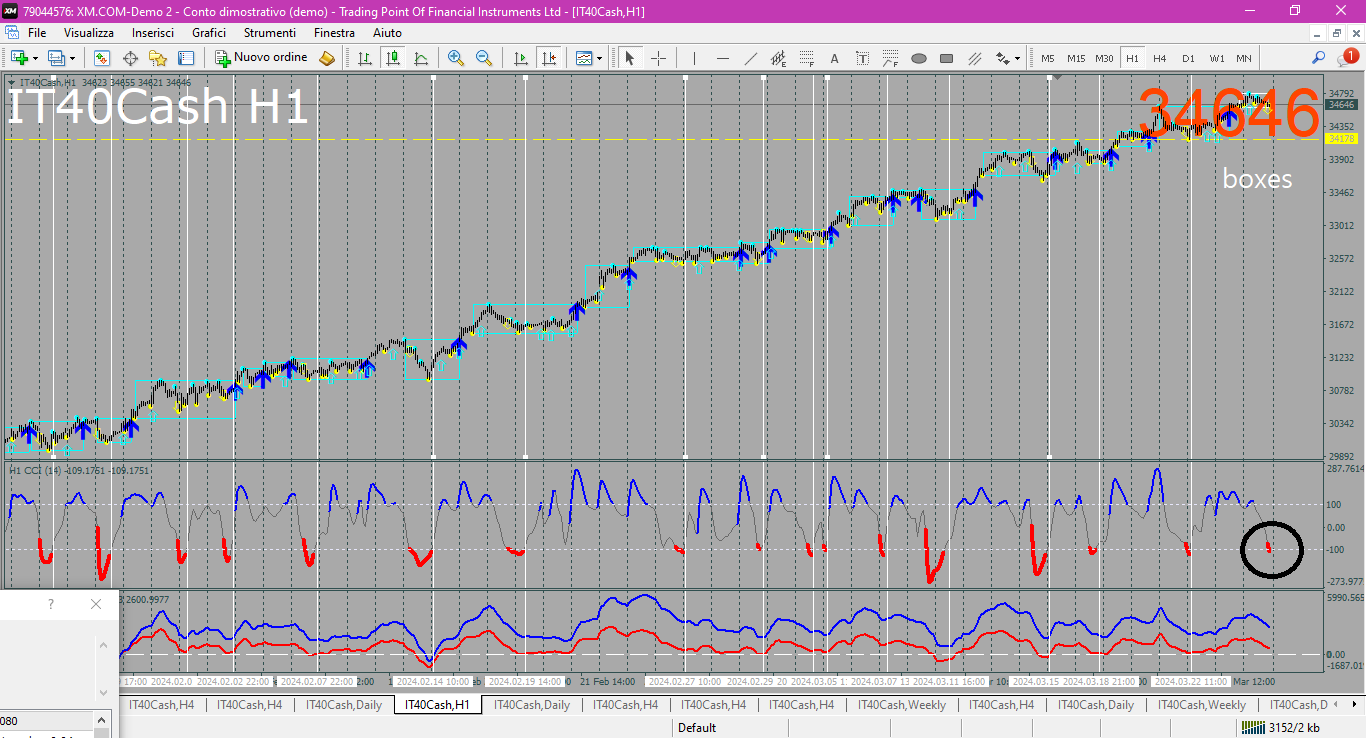Open the Data Window crosshair icon
Viewport: 1366px width, 738px height.
pos(130,58)
